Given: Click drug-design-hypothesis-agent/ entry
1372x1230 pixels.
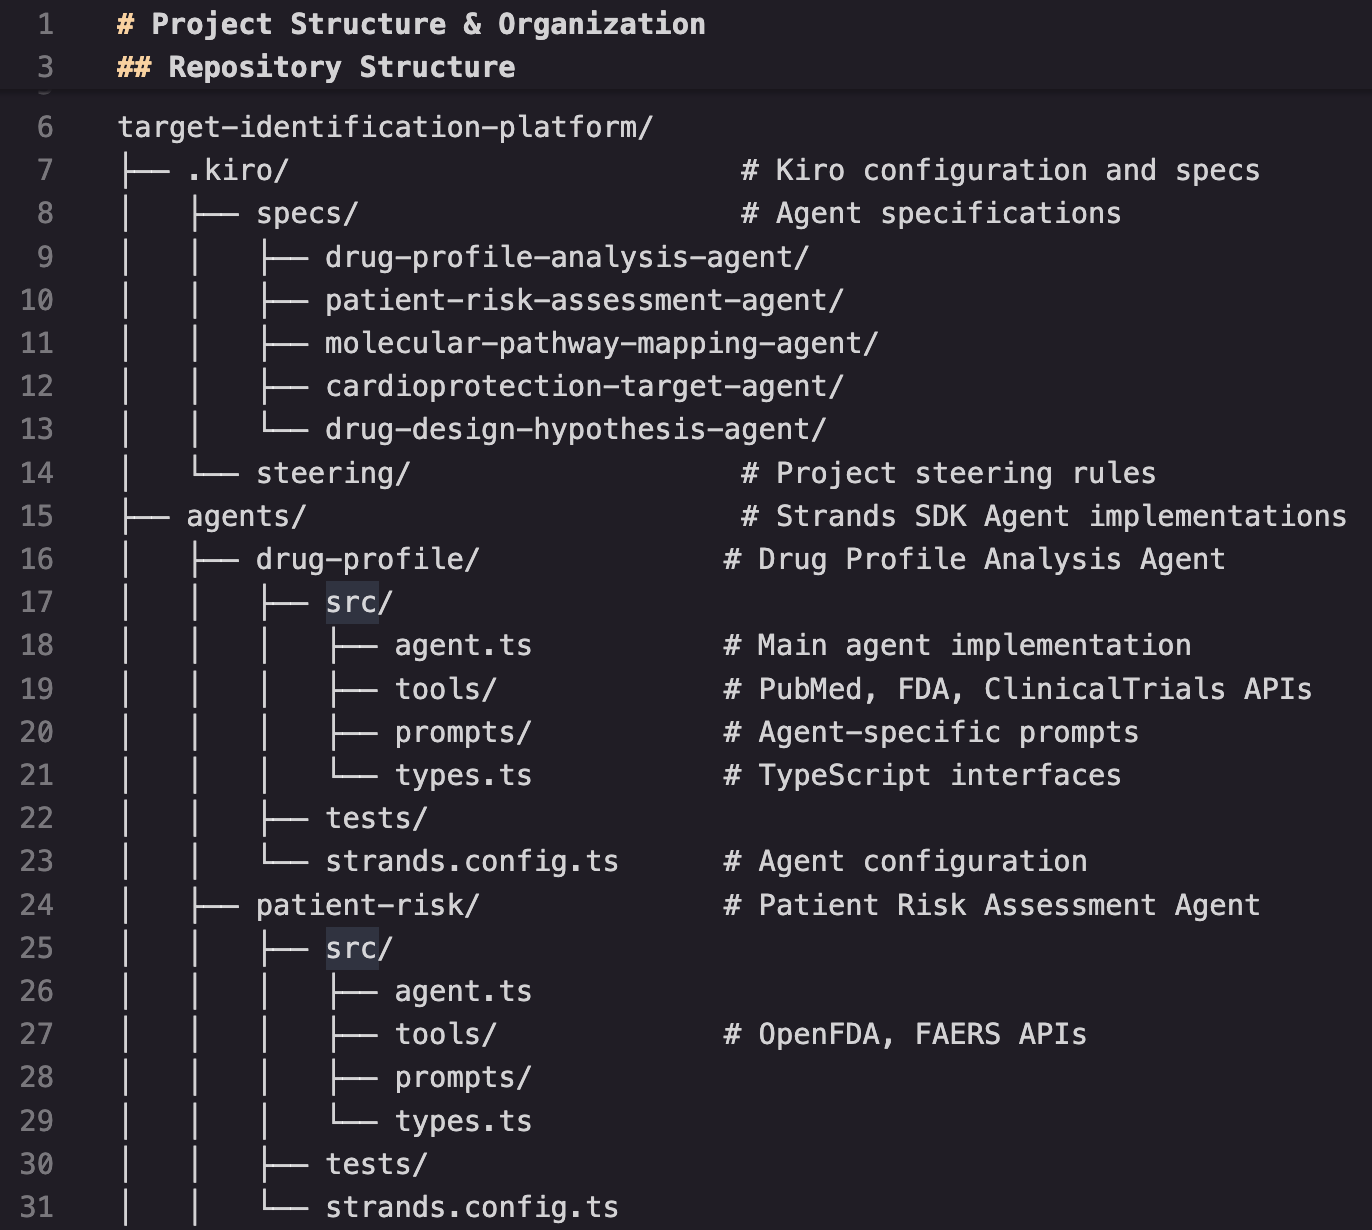Looking at the screenshot, I should [575, 429].
